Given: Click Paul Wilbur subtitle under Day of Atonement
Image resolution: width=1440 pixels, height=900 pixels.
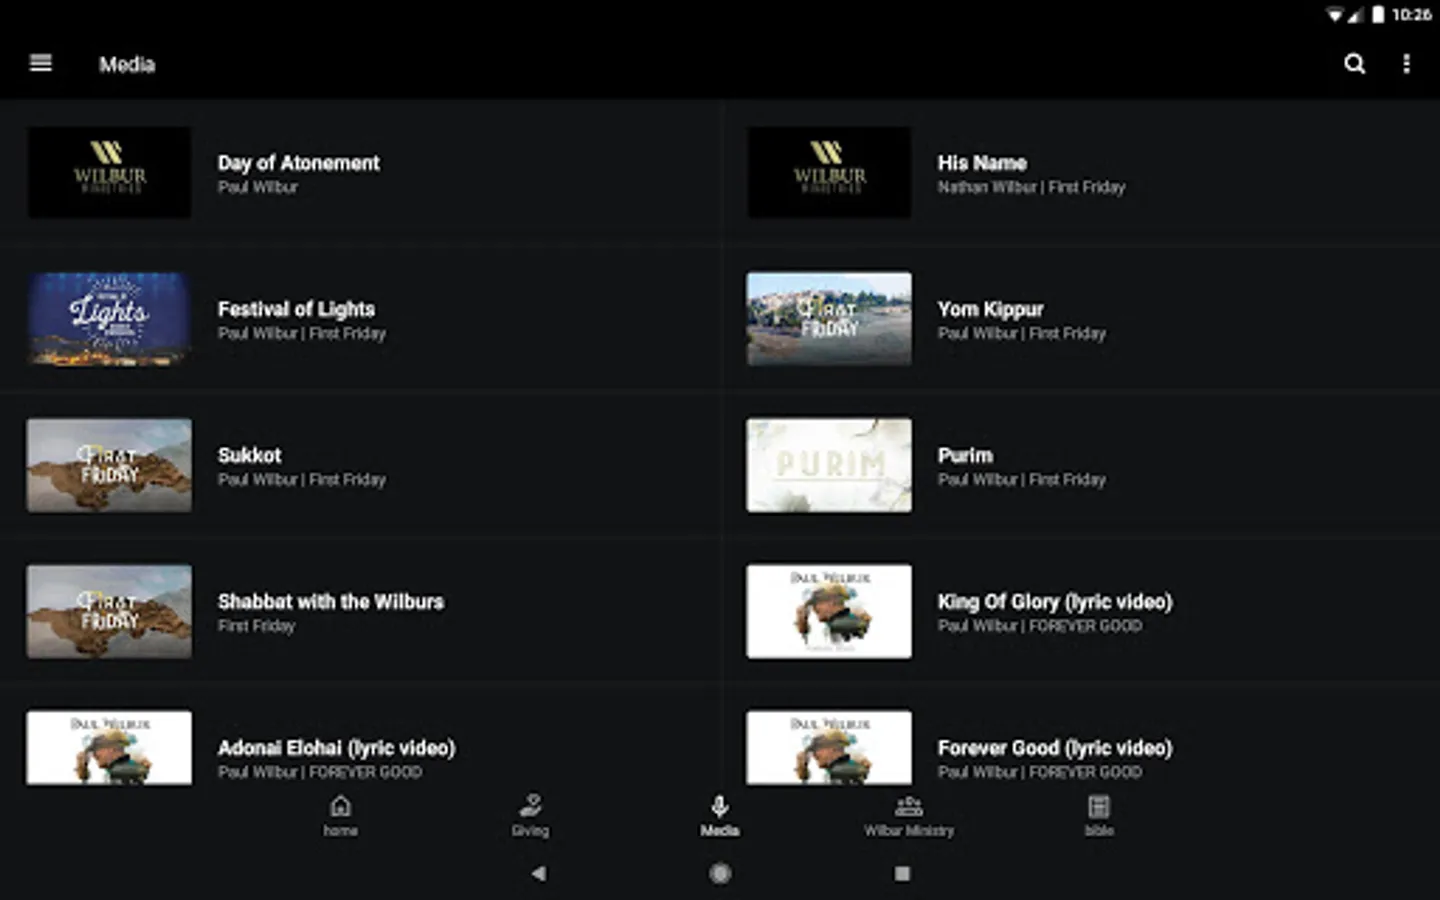Looking at the screenshot, I should (257, 187).
